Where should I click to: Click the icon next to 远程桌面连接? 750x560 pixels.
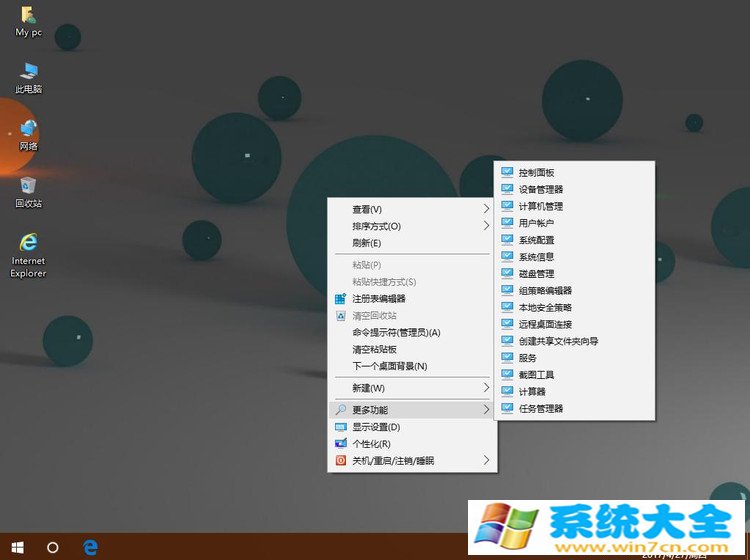click(507, 324)
